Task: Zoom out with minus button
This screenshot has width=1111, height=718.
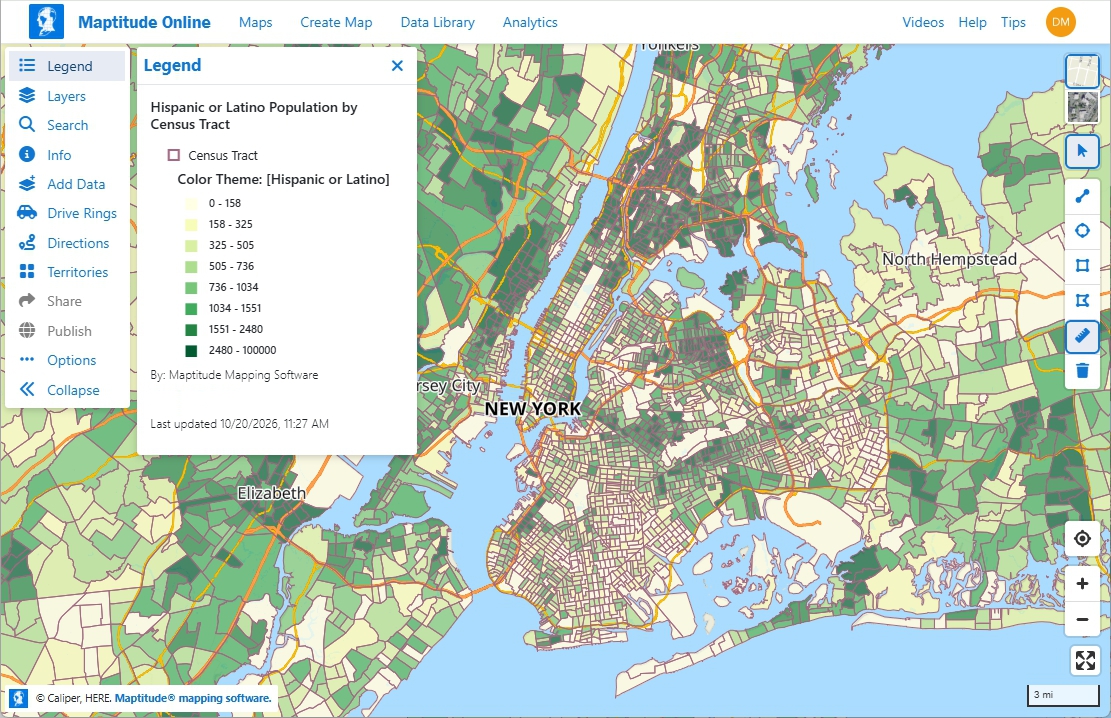Action: click(x=1082, y=619)
